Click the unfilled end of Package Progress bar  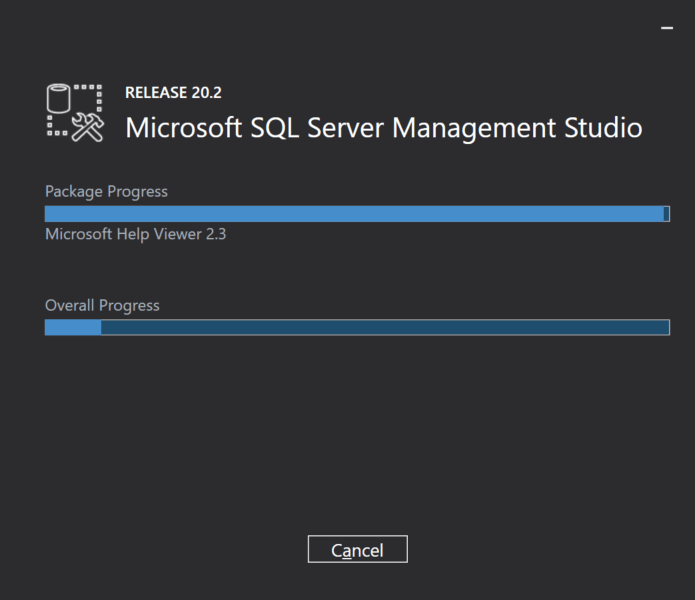(x=666, y=214)
